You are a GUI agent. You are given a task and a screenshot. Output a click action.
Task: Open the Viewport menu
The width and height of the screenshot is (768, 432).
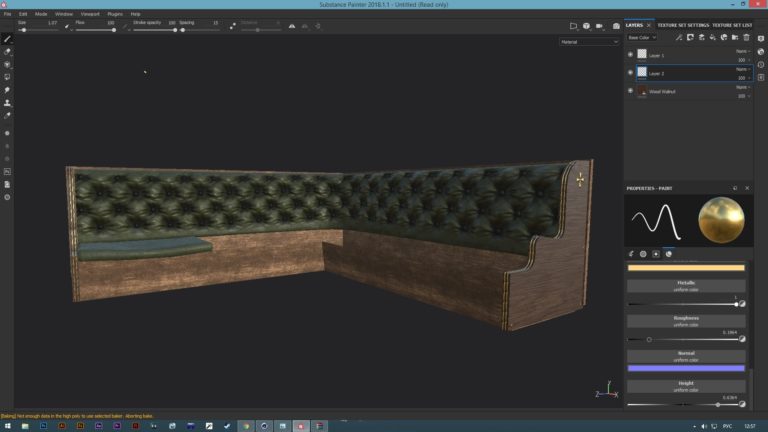(x=90, y=14)
